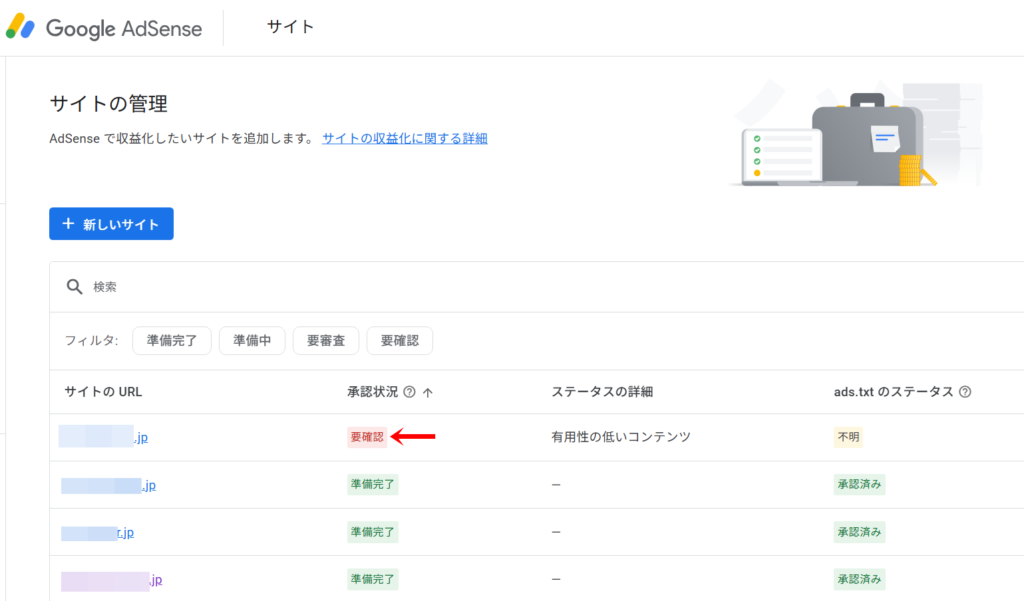This screenshot has width=1024, height=601.
Task: Open the help icon next to 承認状況
Action: pos(409,392)
